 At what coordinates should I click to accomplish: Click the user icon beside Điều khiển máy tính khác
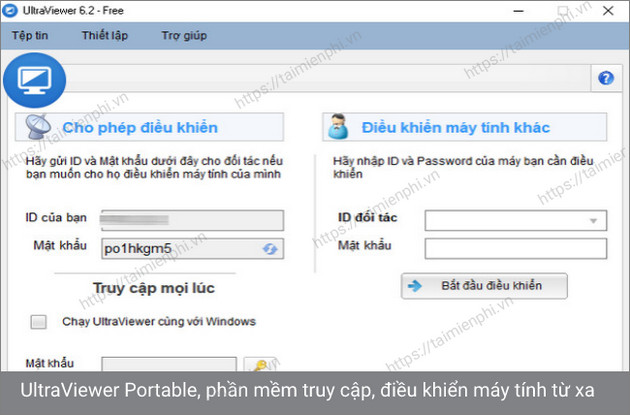tap(338, 127)
